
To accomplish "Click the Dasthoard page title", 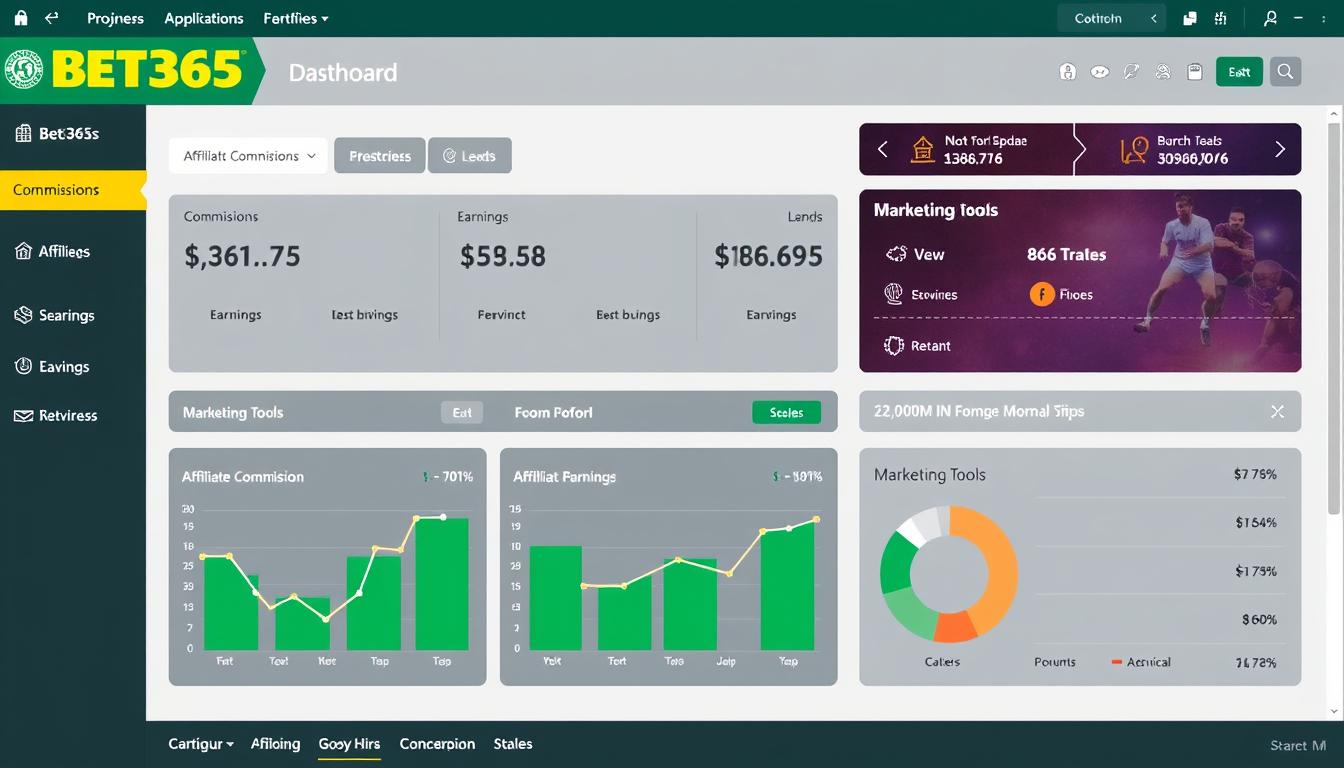I will tap(343, 72).
